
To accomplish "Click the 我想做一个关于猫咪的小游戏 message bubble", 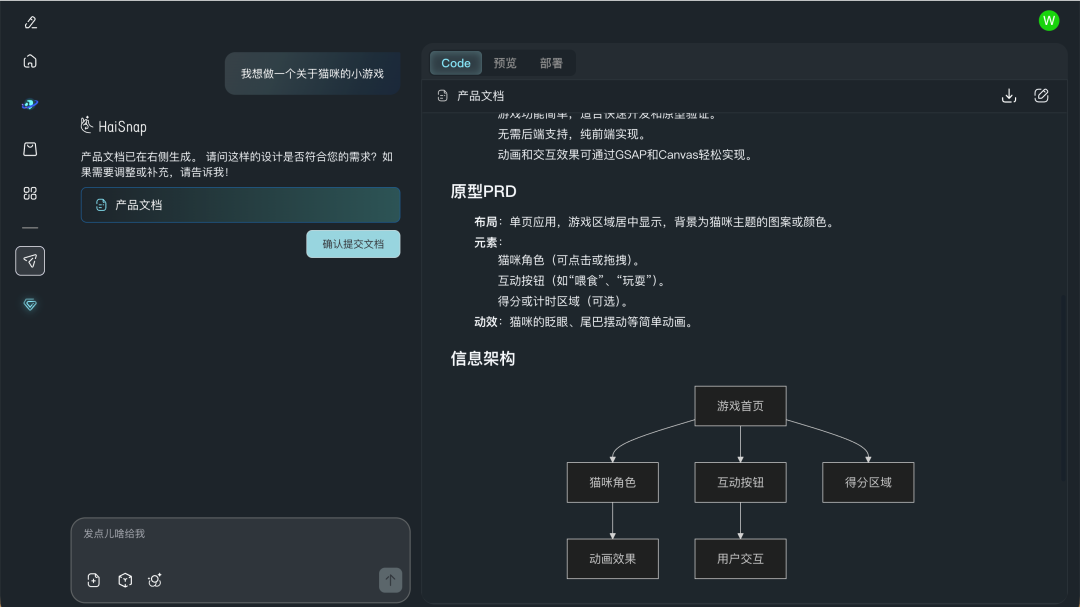I will (313, 74).
